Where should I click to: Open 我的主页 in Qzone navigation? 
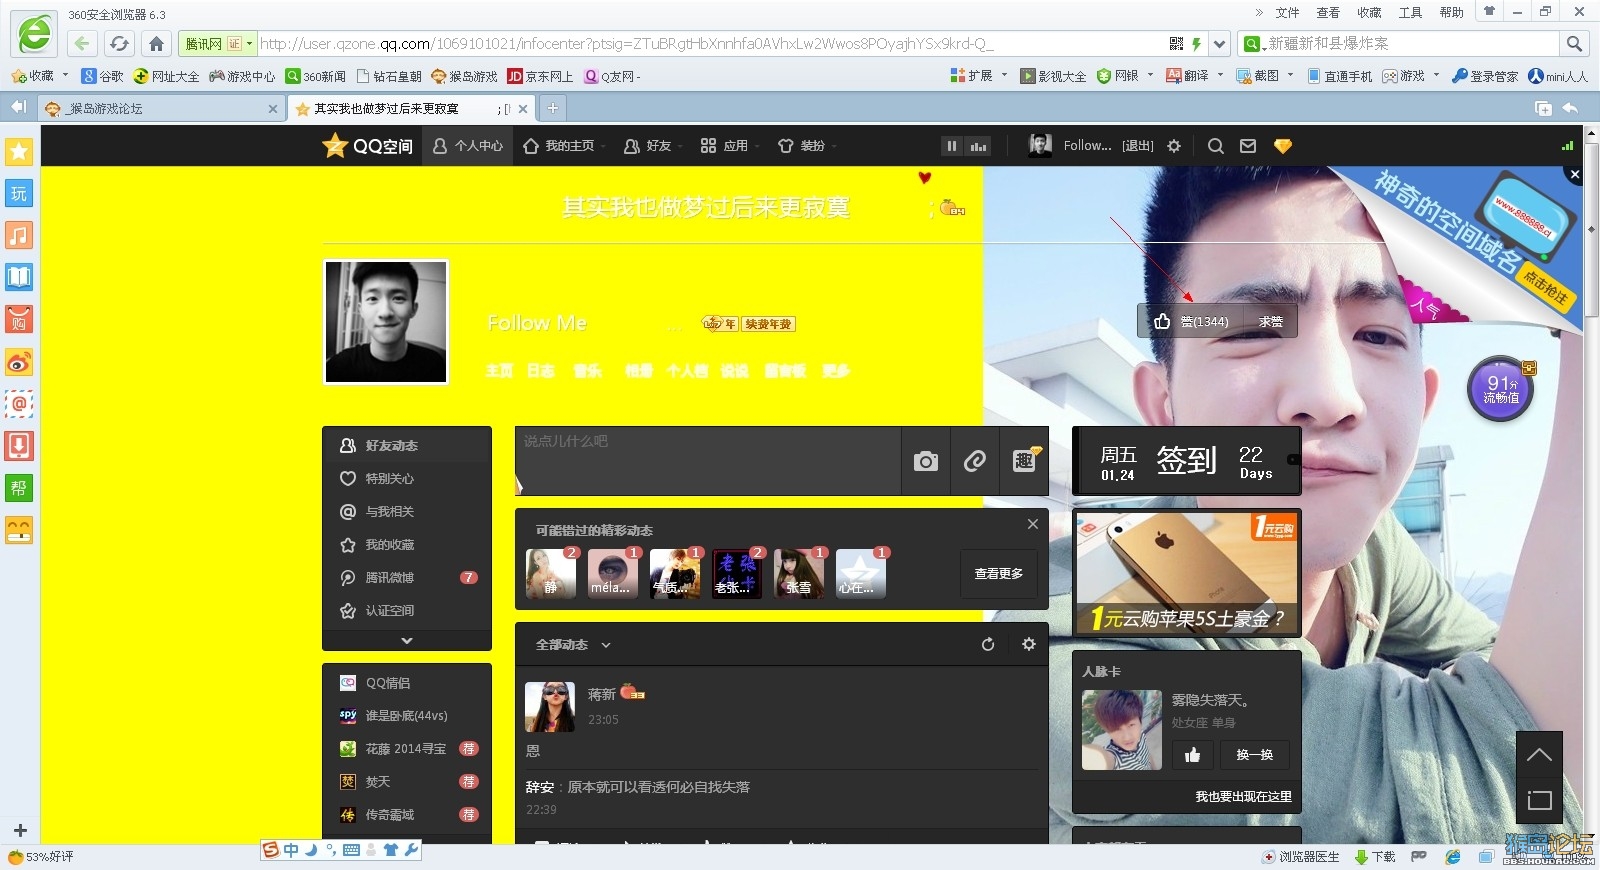[559, 146]
